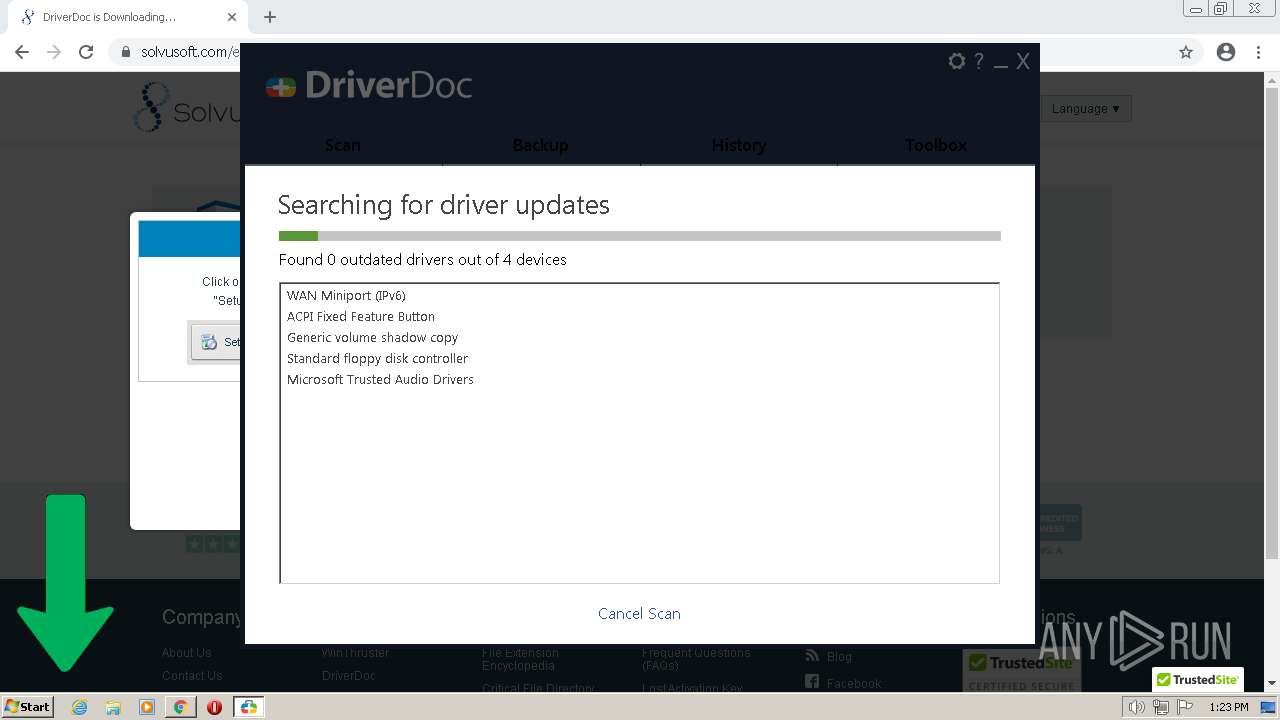Click the DriverDoc logo
Viewport: 1280px width, 720px height.
pyautogui.click(x=369, y=86)
